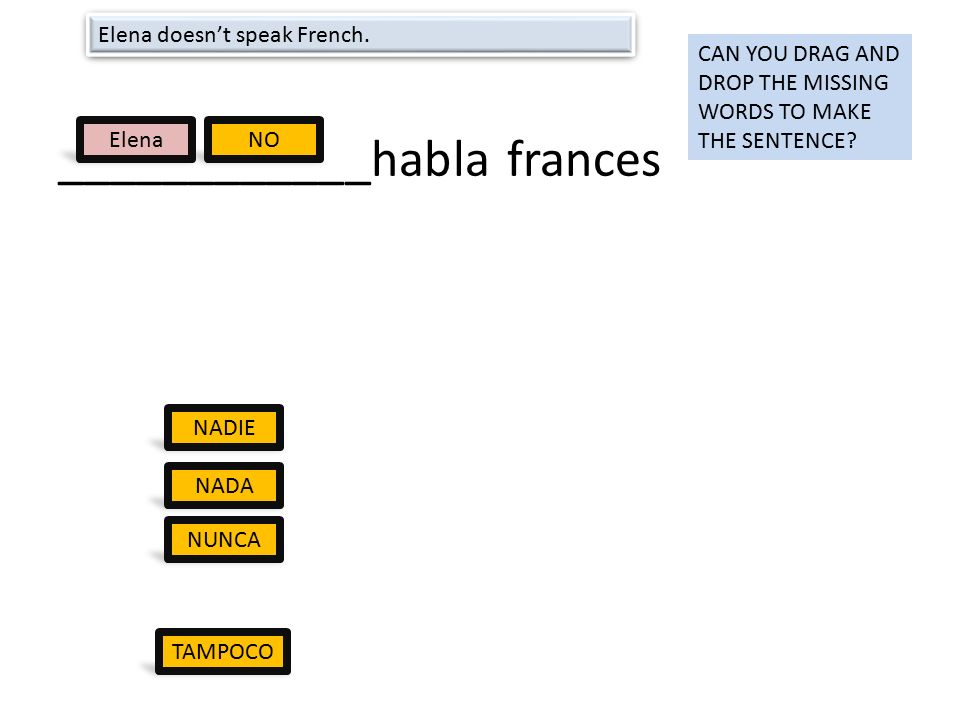Click the word 'speak' in the top sentence

(264, 36)
